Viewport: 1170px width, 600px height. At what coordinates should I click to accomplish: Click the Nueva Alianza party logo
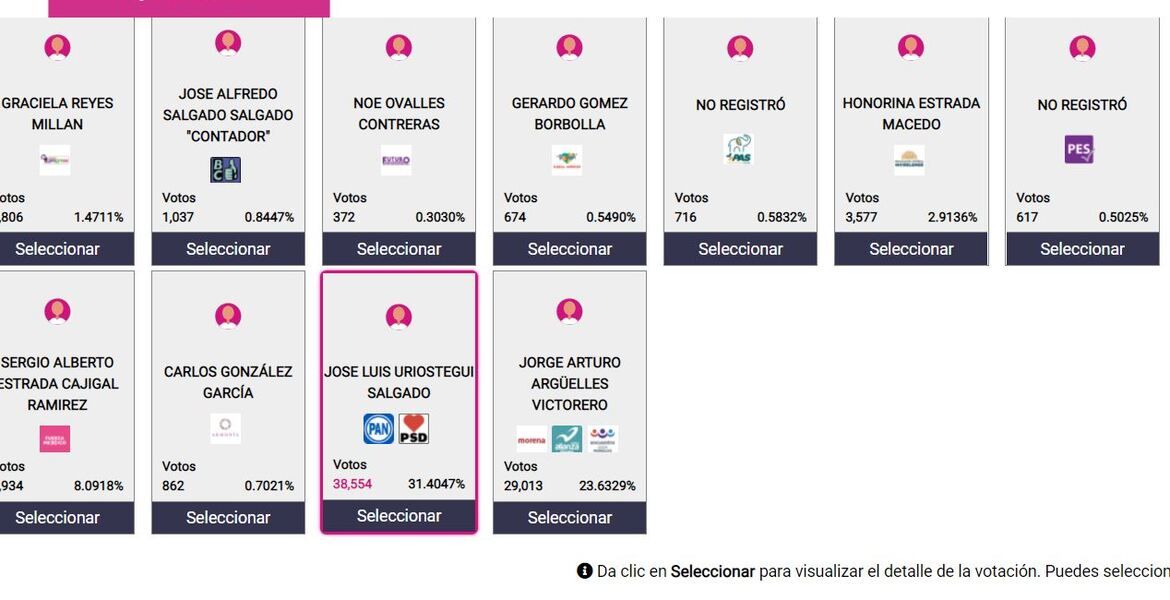(x=567, y=439)
